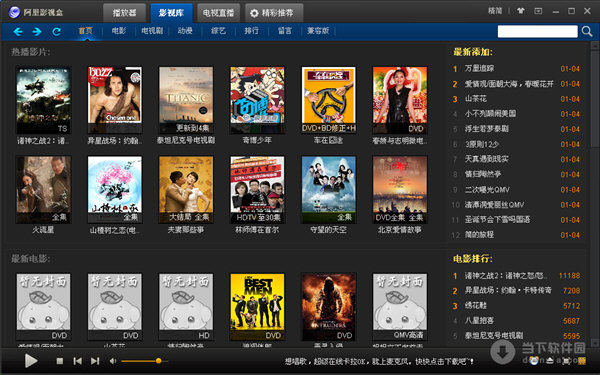Start playback with the Play button
This screenshot has width=600, height=375.
[x=31, y=360]
